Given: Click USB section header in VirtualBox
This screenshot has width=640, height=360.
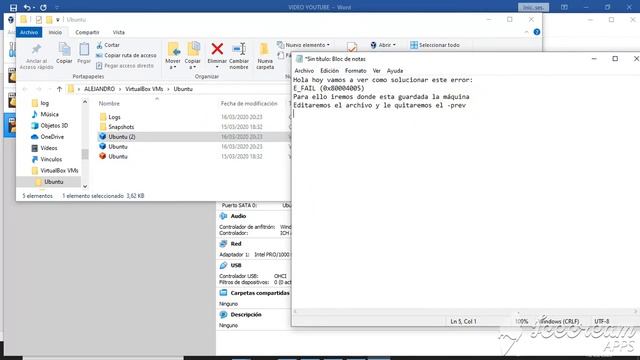Looking at the screenshot, I should point(236,265).
